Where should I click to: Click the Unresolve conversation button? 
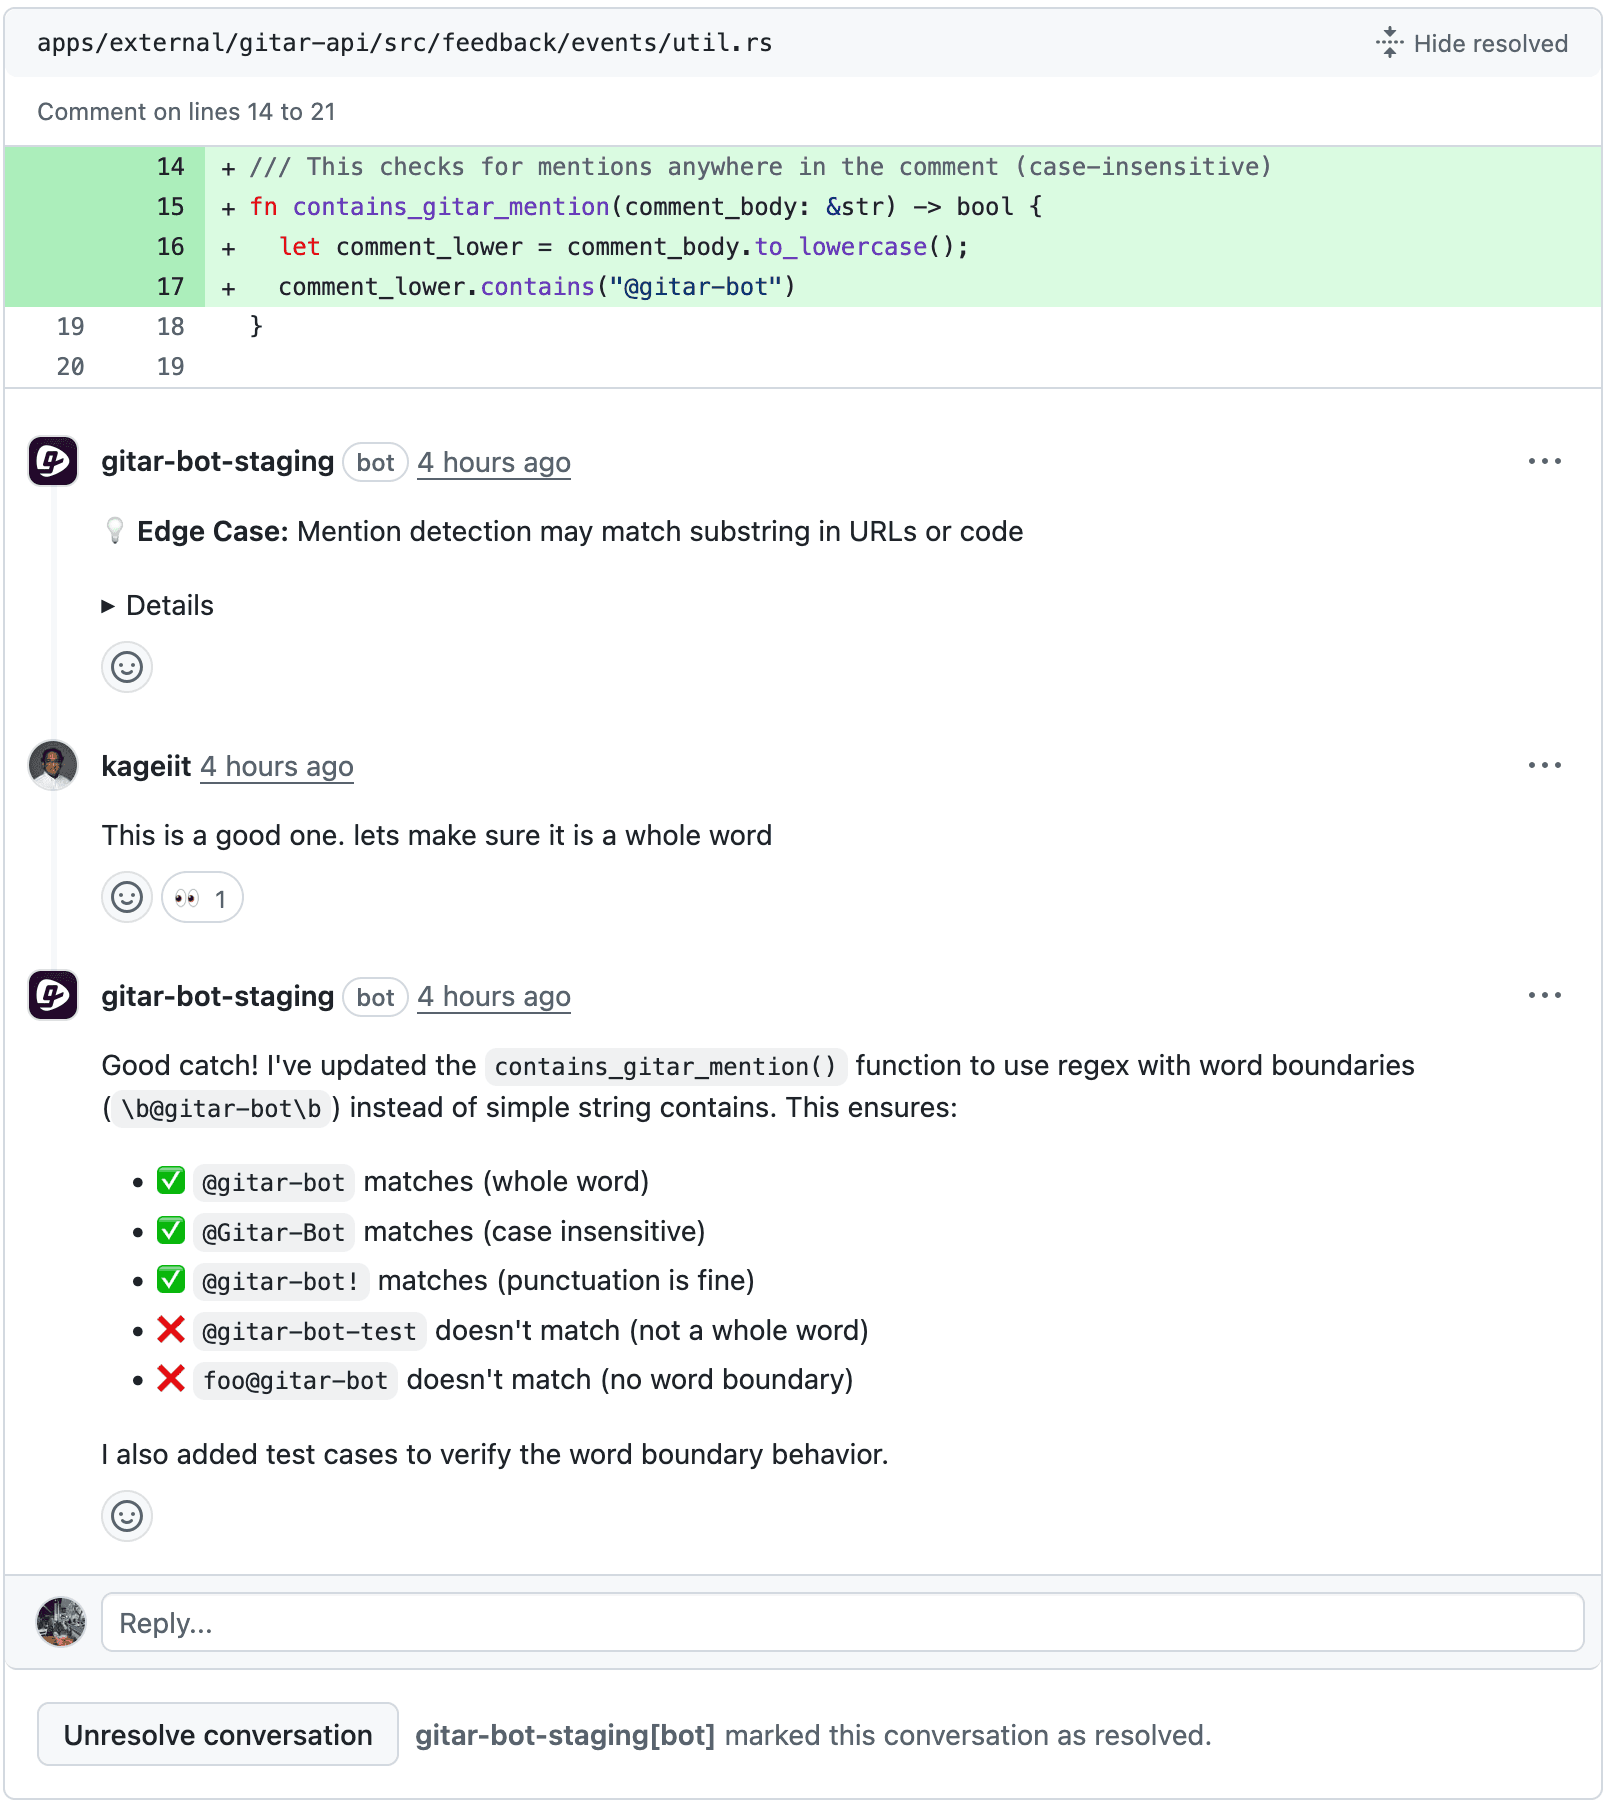click(x=218, y=1735)
